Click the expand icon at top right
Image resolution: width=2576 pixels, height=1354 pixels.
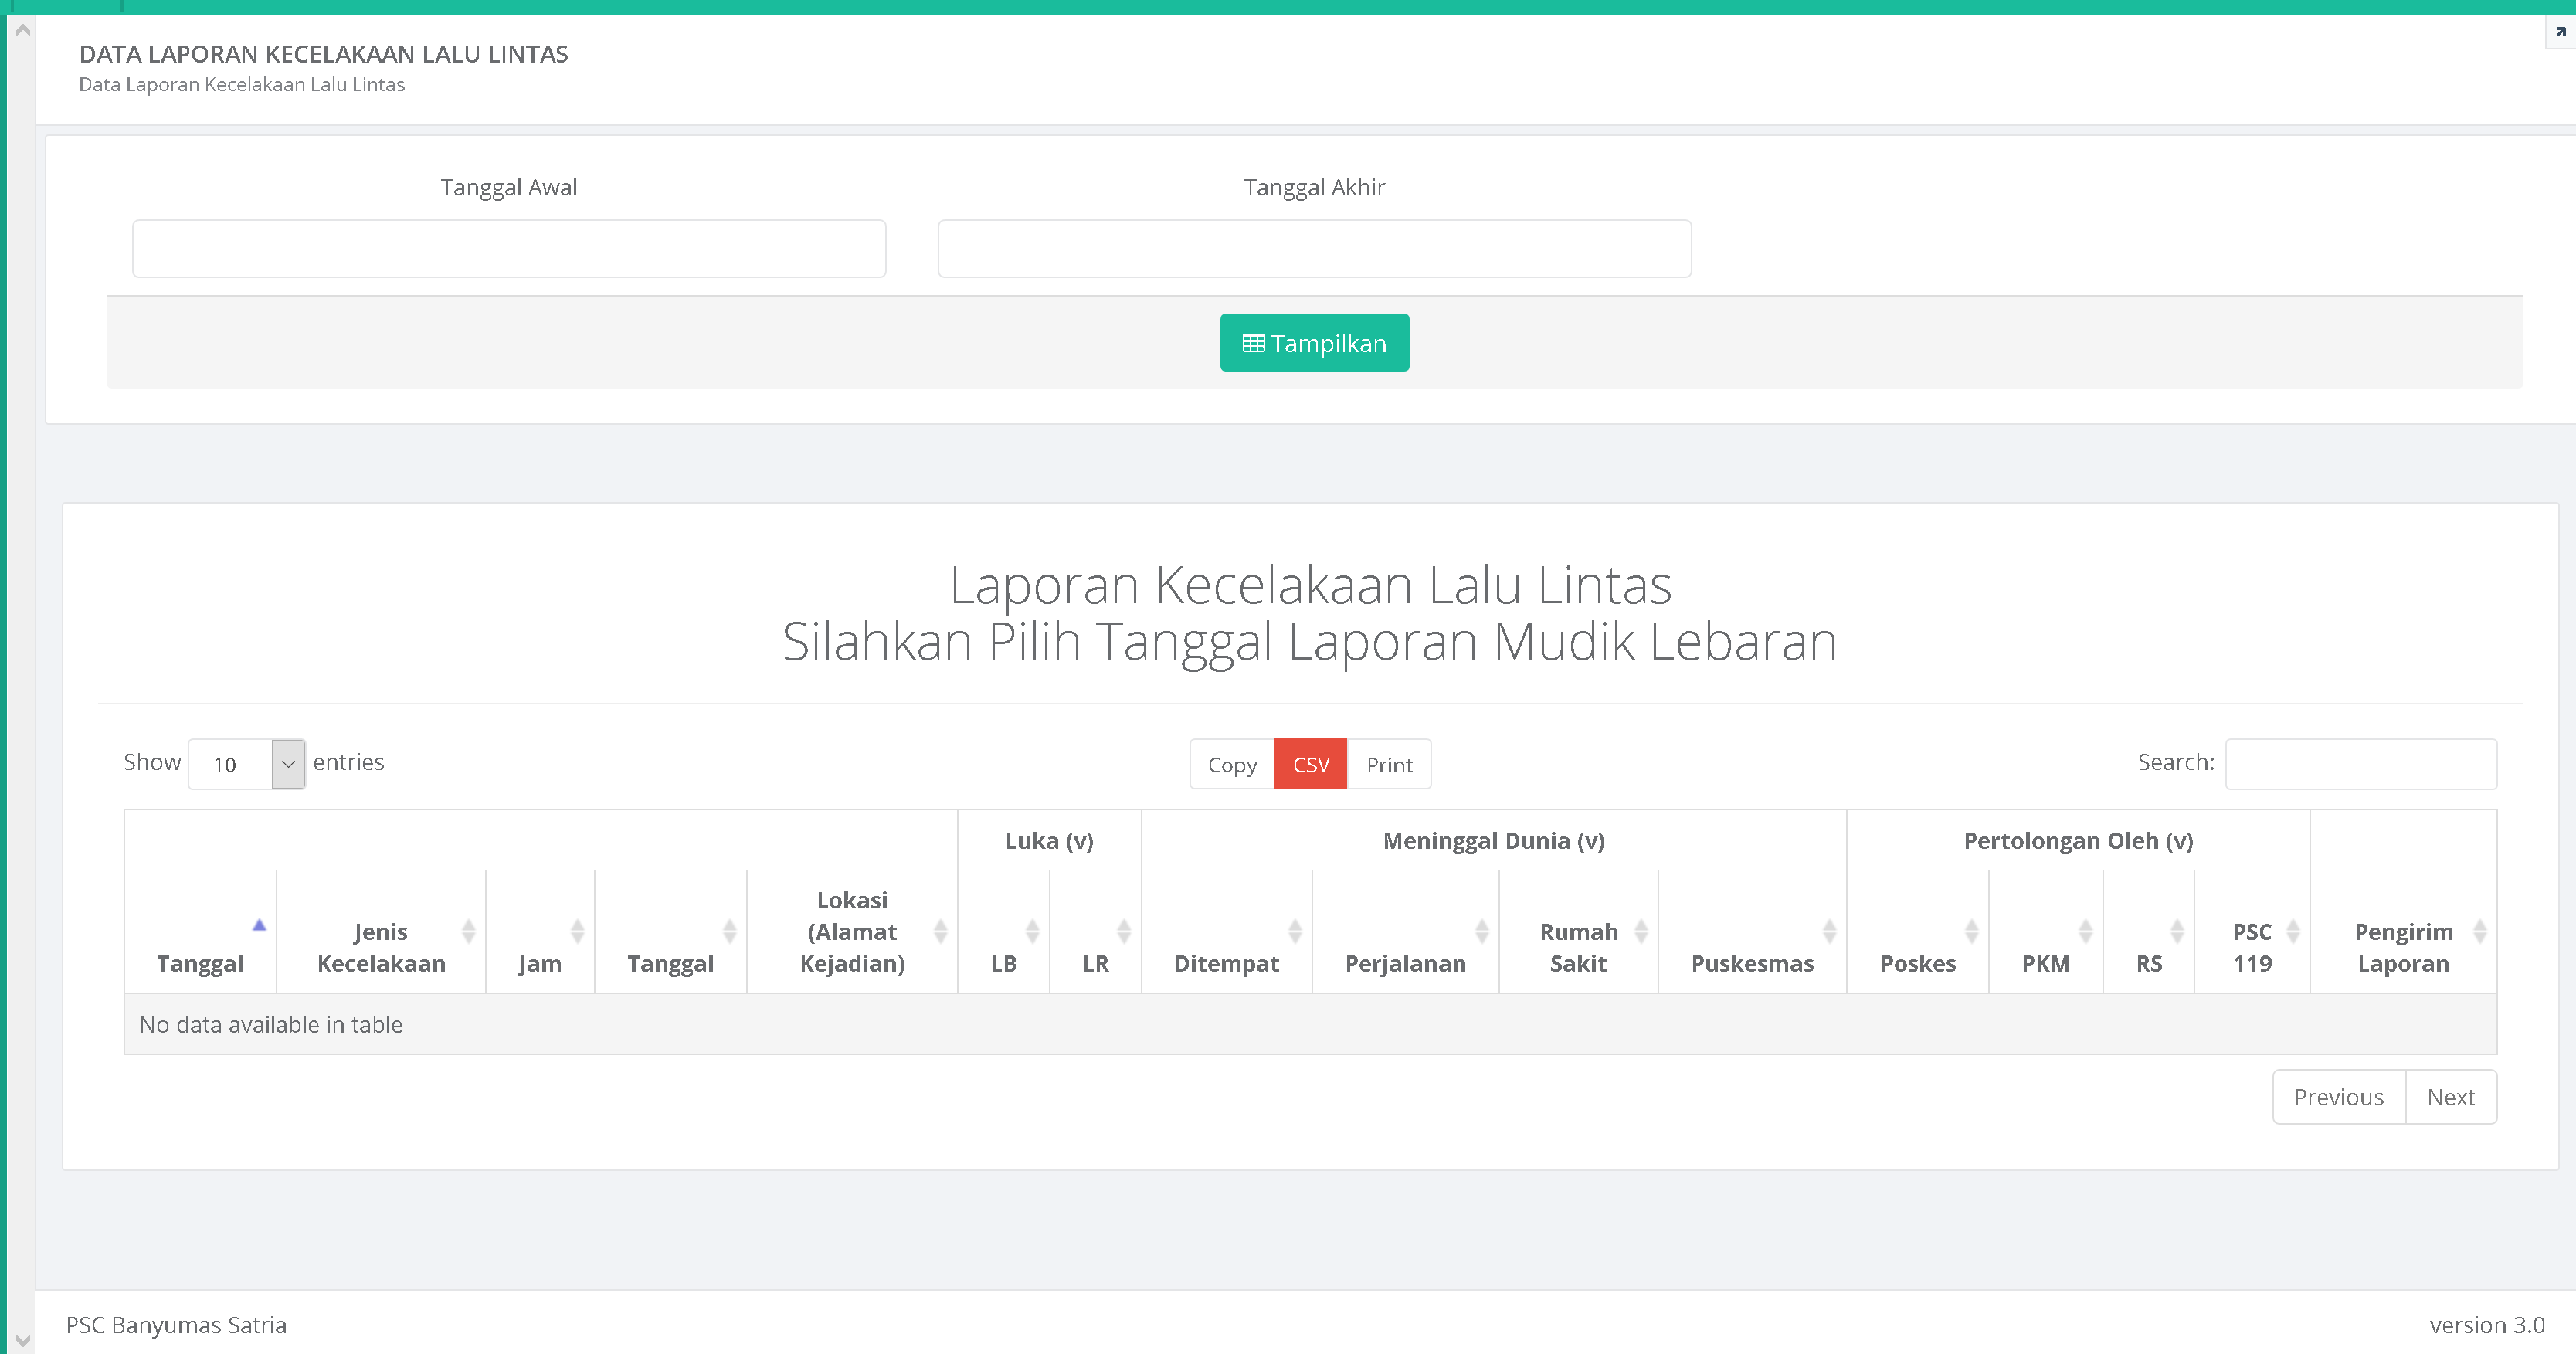pyautogui.click(x=2560, y=31)
